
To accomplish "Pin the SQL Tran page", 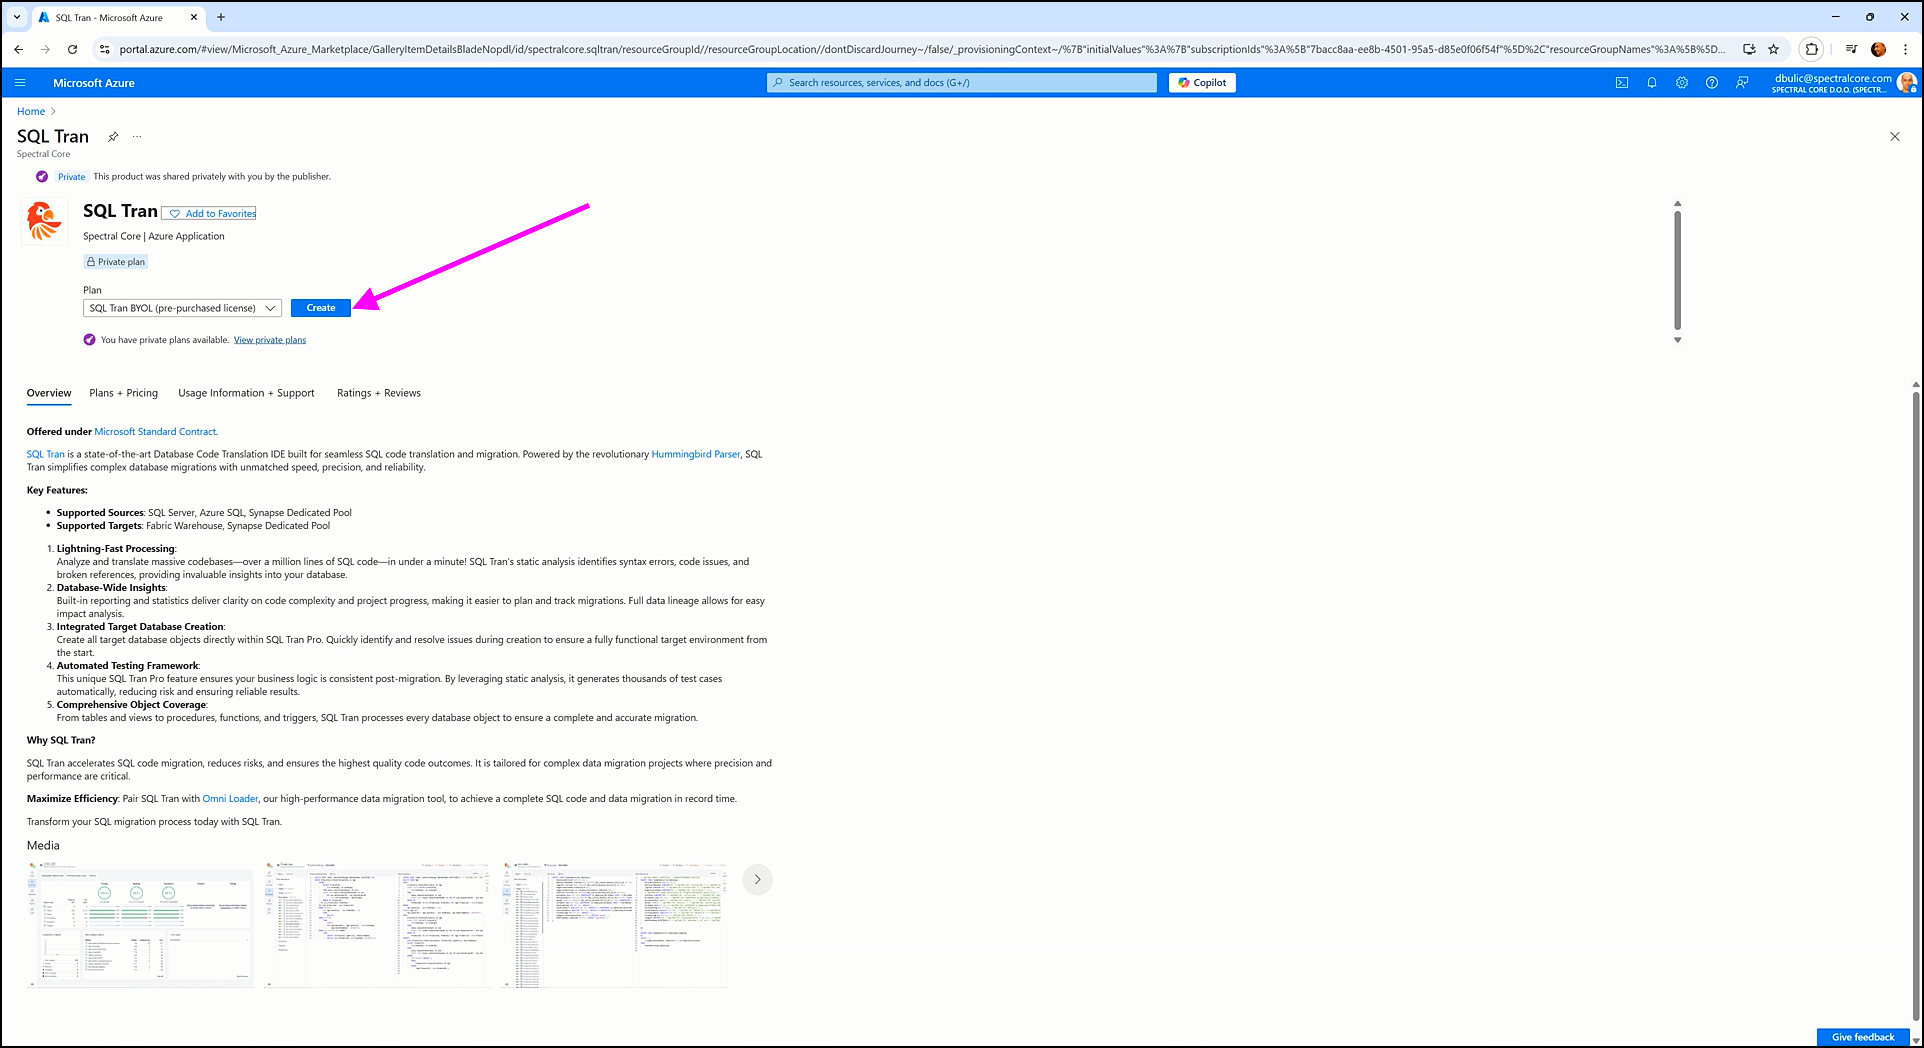I will [x=113, y=137].
